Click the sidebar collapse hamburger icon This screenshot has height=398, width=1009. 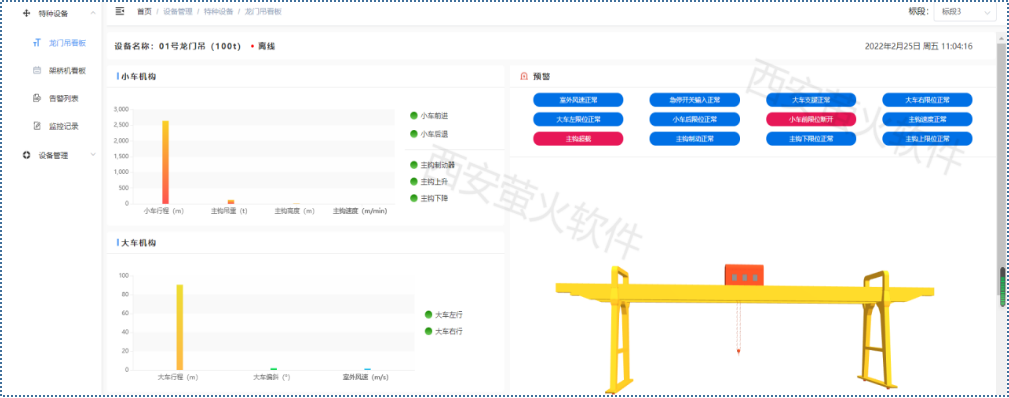pos(120,11)
